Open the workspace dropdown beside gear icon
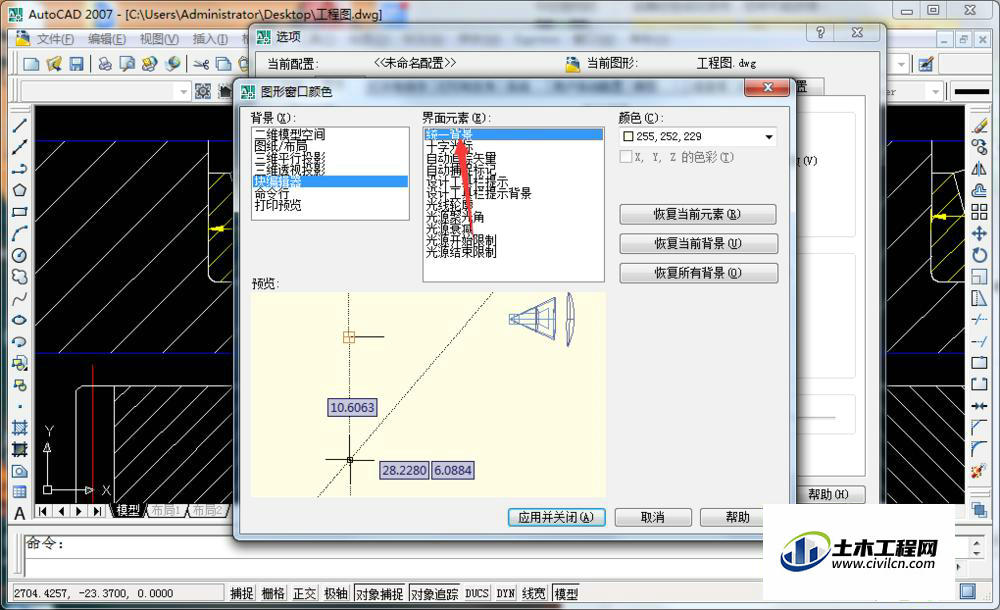The width and height of the screenshot is (1000, 610). click(184, 92)
